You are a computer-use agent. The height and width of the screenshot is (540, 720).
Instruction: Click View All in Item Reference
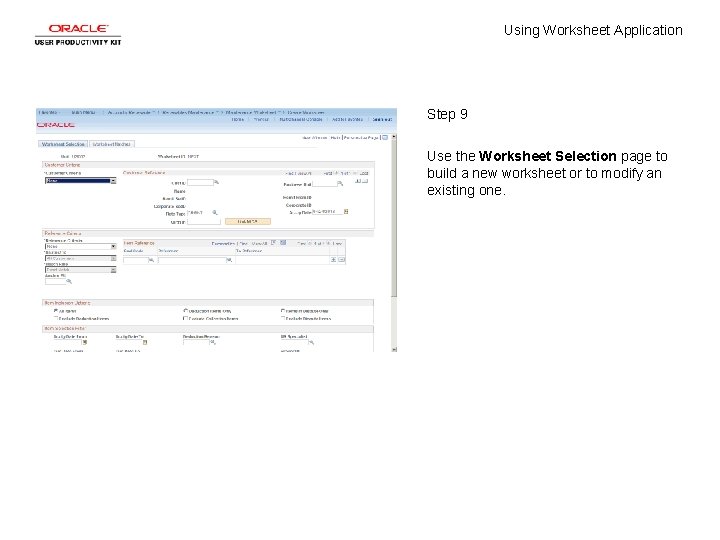tap(260, 243)
